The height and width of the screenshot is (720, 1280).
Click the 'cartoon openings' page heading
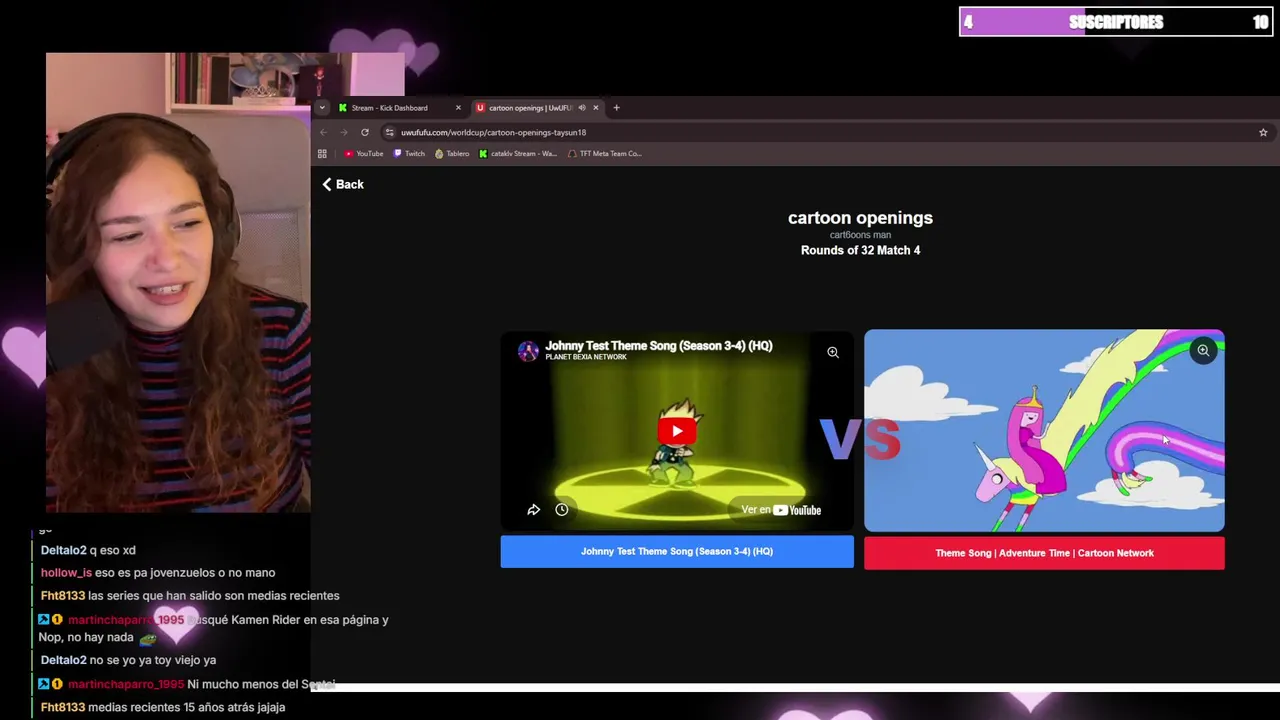860,218
